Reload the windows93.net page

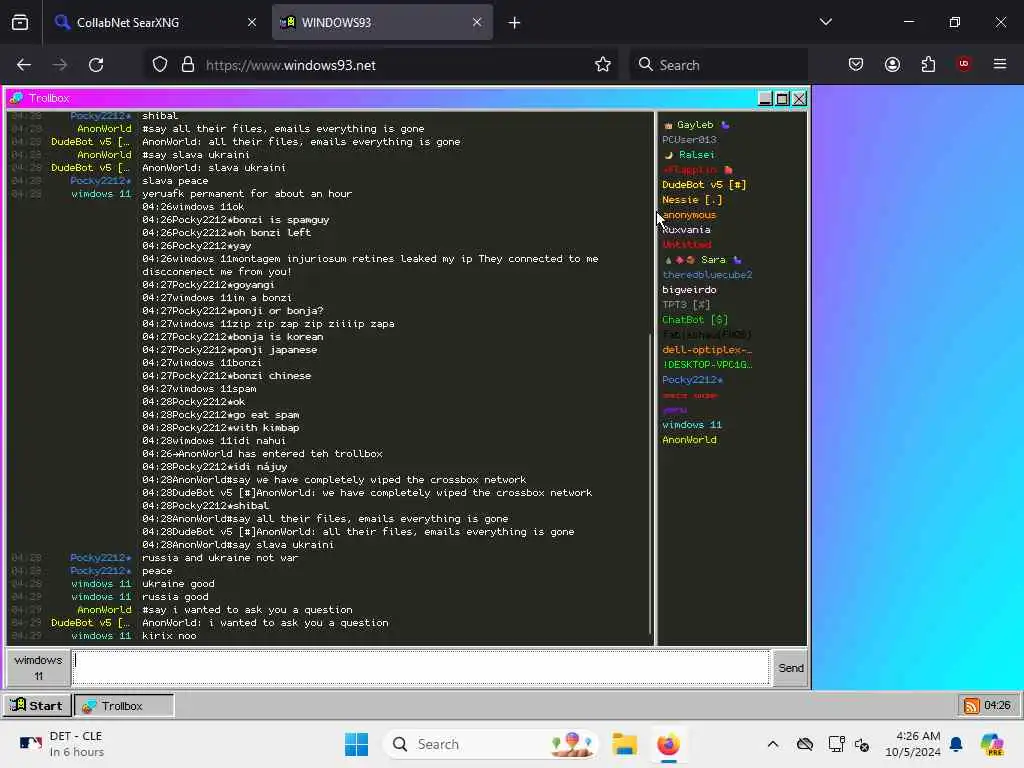point(96,65)
